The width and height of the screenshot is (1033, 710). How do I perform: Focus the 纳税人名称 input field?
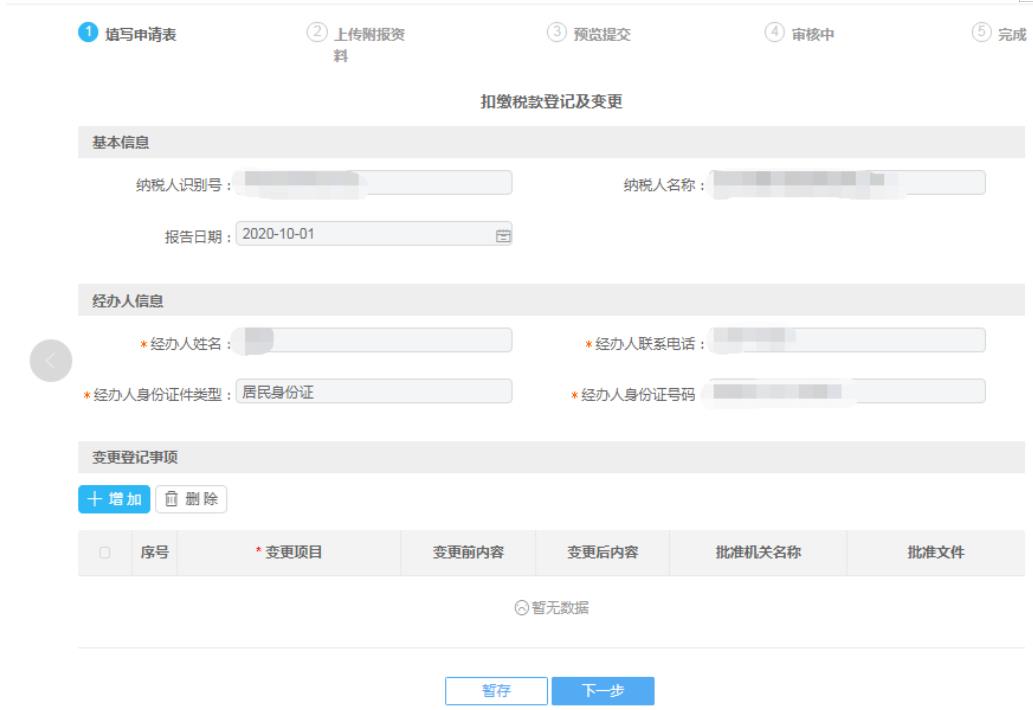click(848, 183)
